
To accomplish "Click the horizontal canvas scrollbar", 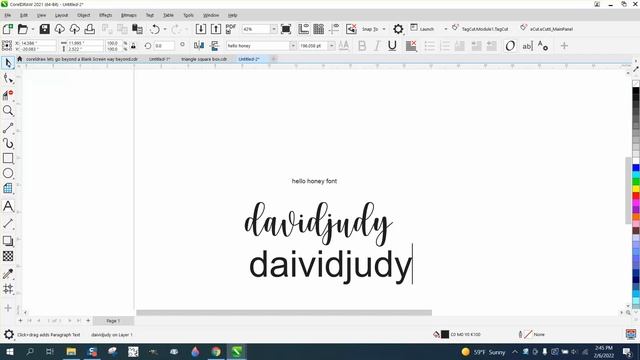I will tap(284, 313).
